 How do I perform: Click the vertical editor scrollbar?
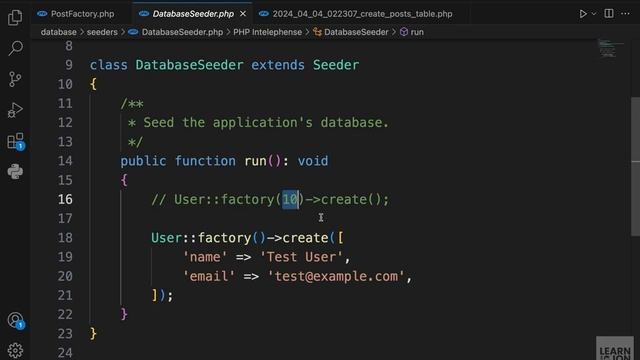[x=635, y=166]
